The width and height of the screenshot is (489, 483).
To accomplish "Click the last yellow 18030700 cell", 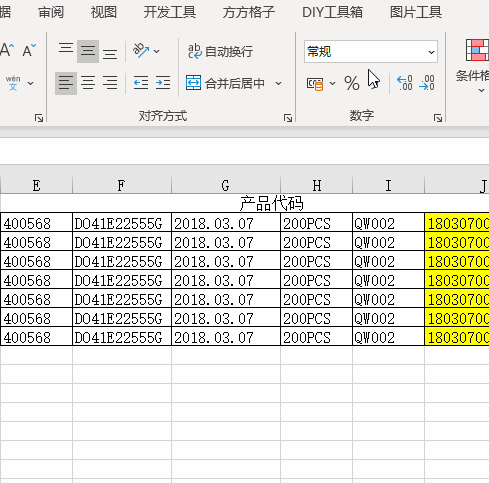I will point(457,336).
